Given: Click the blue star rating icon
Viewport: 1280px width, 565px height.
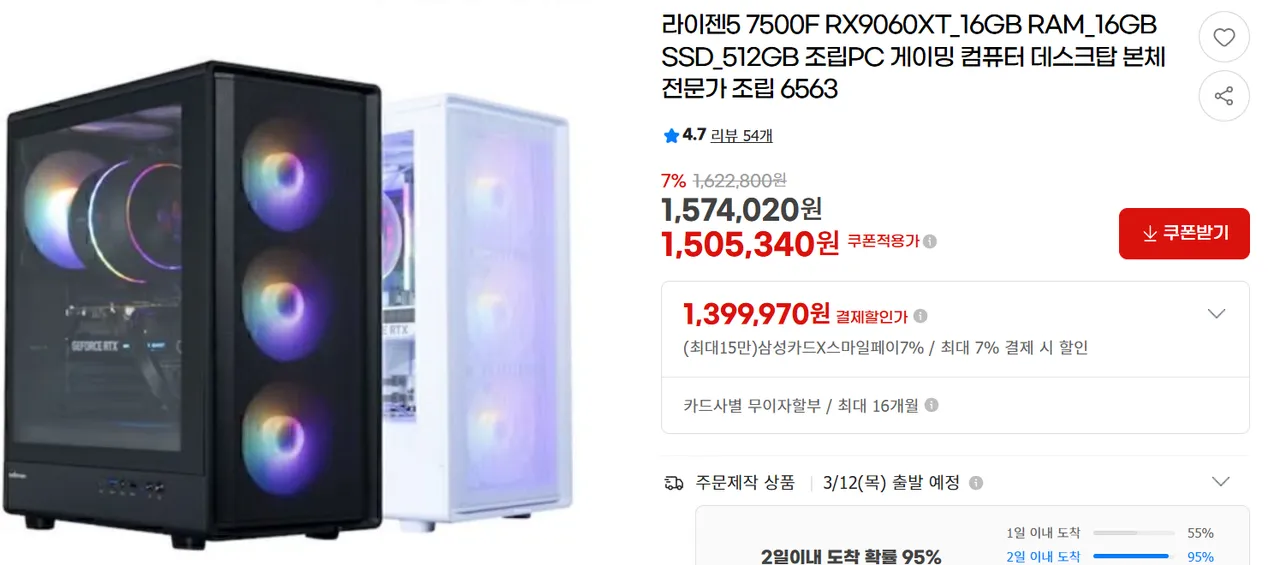Looking at the screenshot, I should click(670, 135).
